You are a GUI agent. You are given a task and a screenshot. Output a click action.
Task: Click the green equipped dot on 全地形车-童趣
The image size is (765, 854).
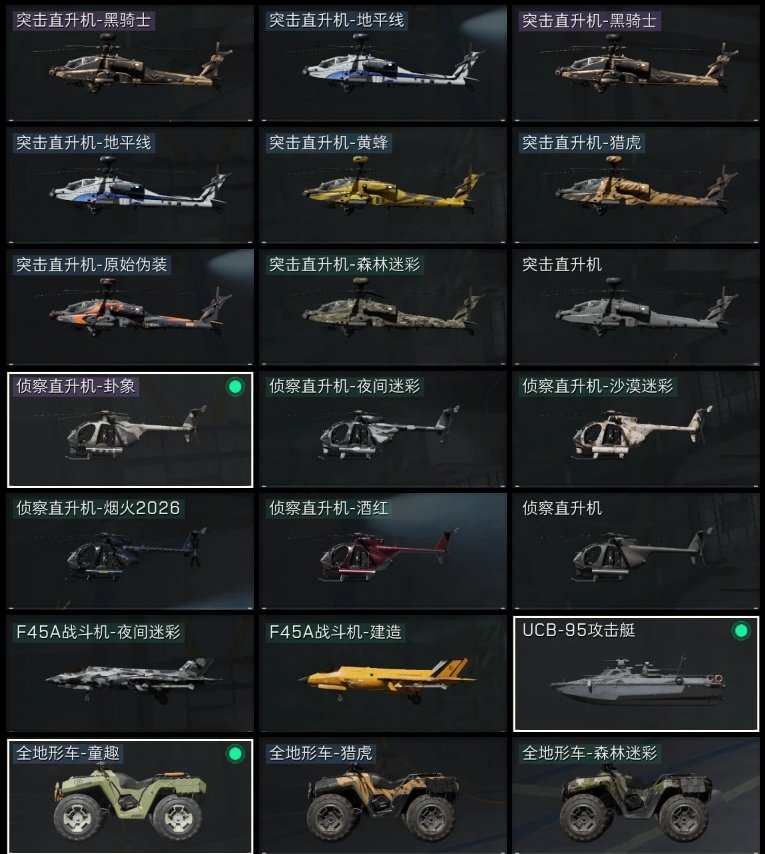[x=235, y=754]
